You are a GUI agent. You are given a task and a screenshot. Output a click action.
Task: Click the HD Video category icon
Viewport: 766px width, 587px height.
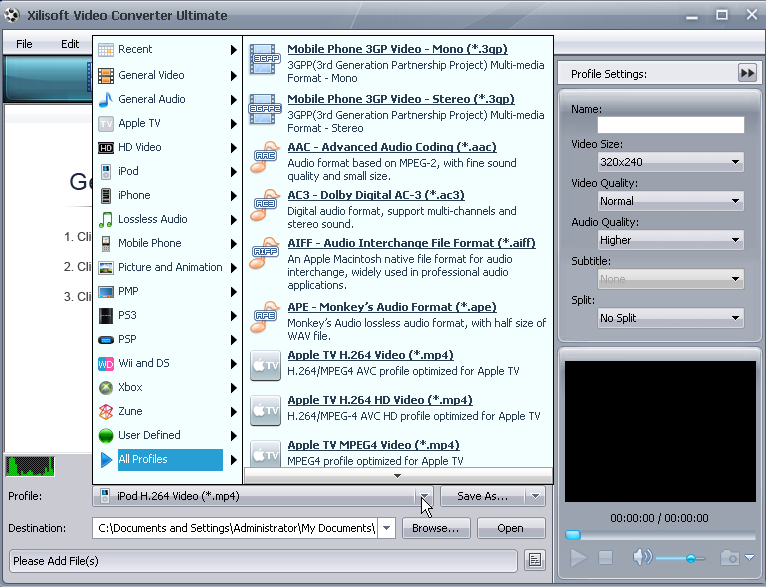pos(106,147)
